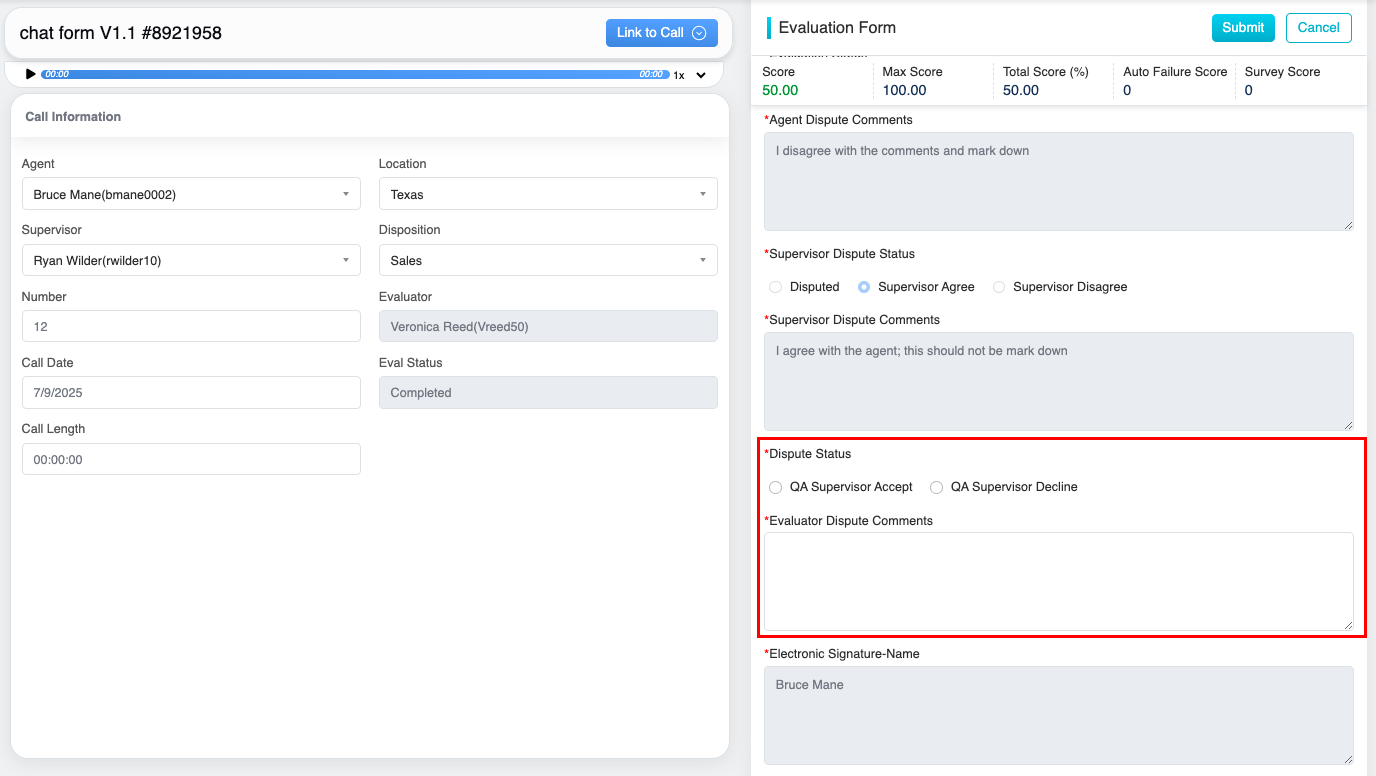Screen dimensions: 1376x776
Task: Click the circled arrow in Link to Call
Action: click(x=699, y=33)
